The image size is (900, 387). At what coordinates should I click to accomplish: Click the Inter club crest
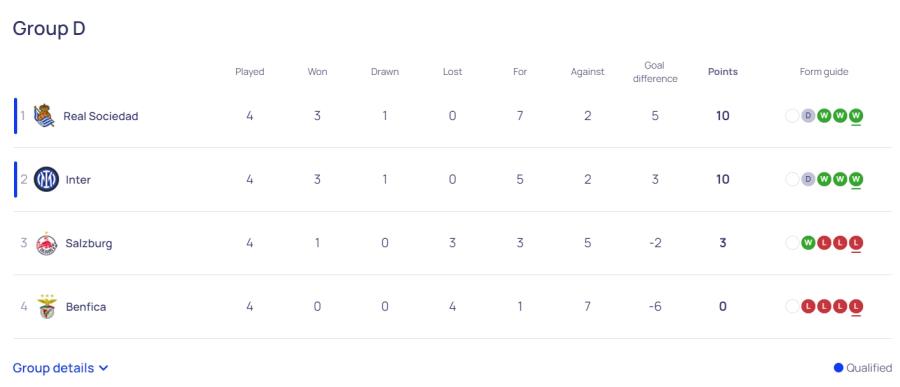(x=46, y=179)
